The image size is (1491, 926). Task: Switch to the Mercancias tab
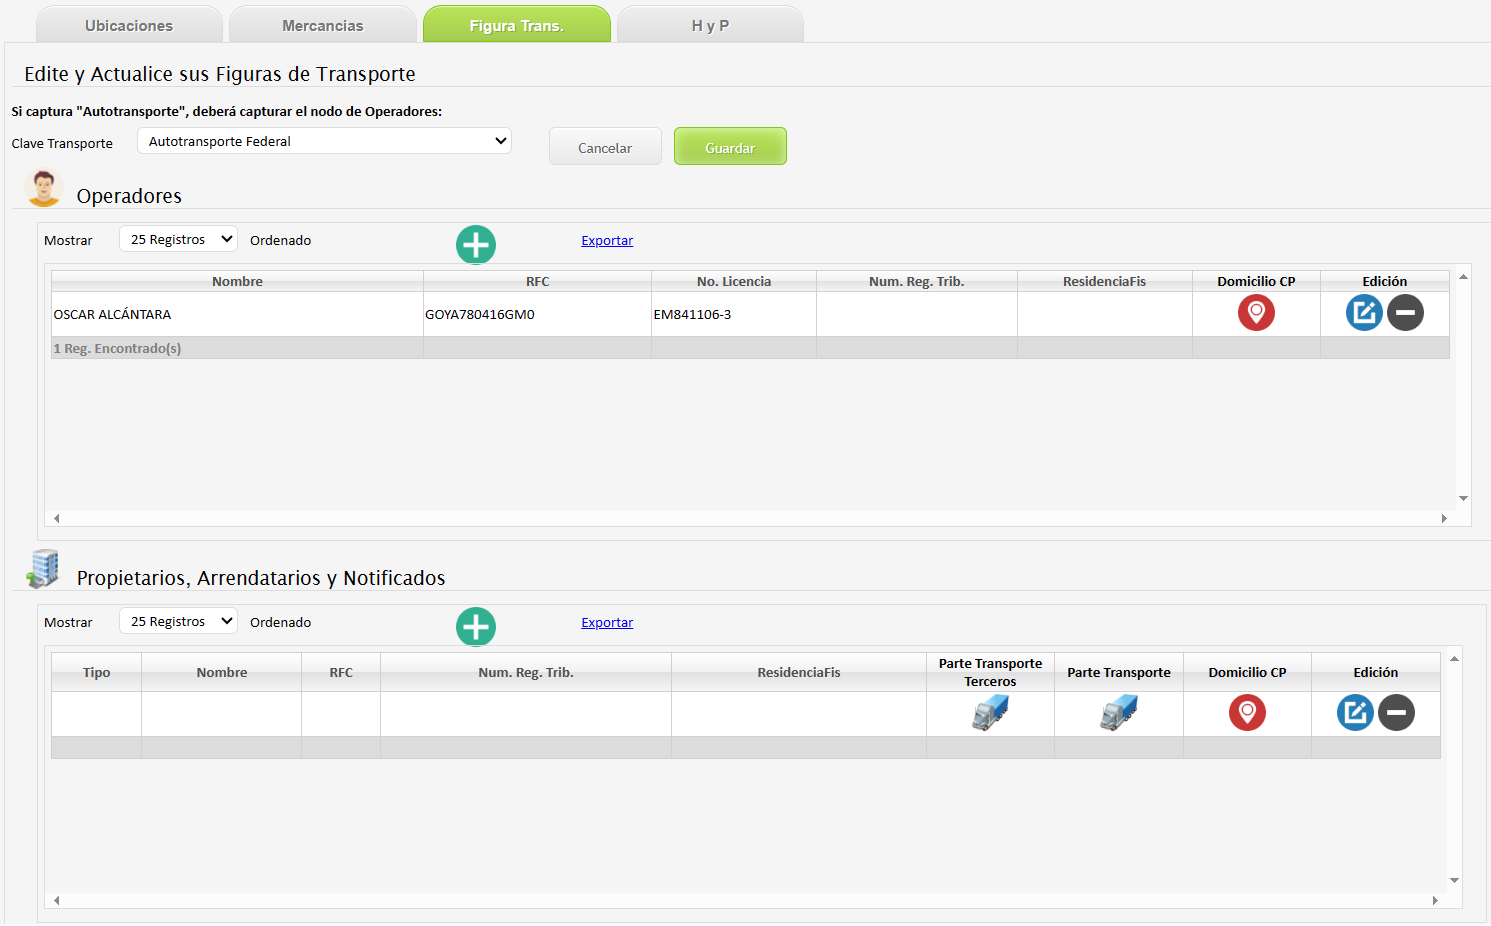pos(322,25)
